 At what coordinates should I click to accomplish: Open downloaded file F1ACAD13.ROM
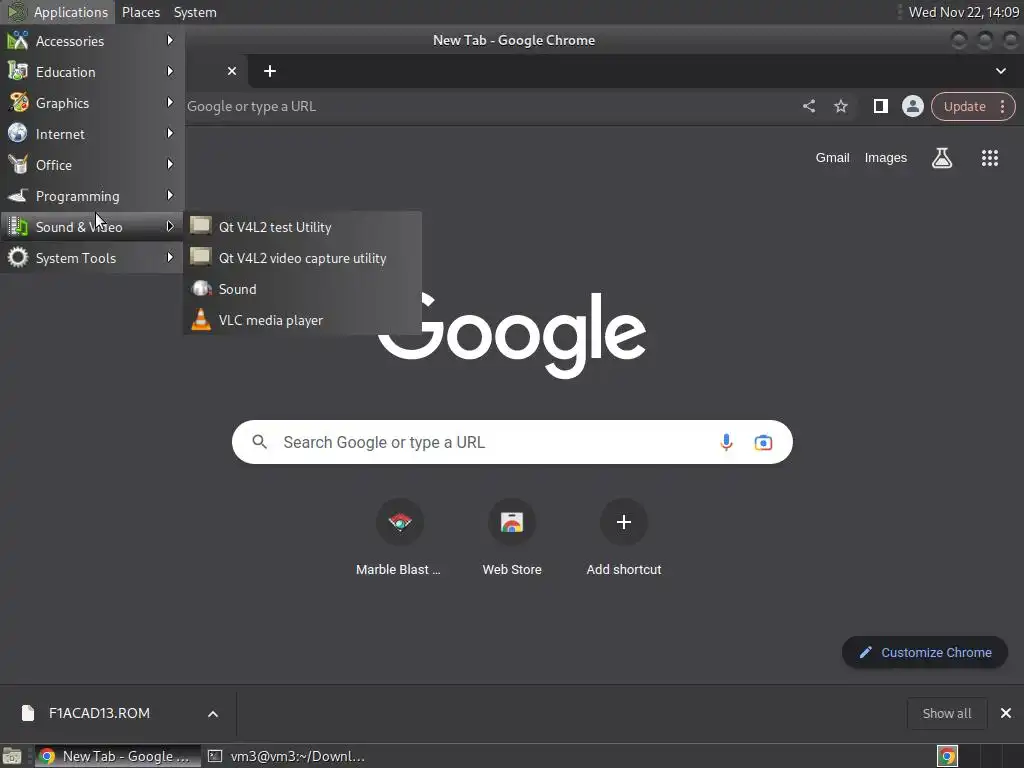tap(99, 713)
